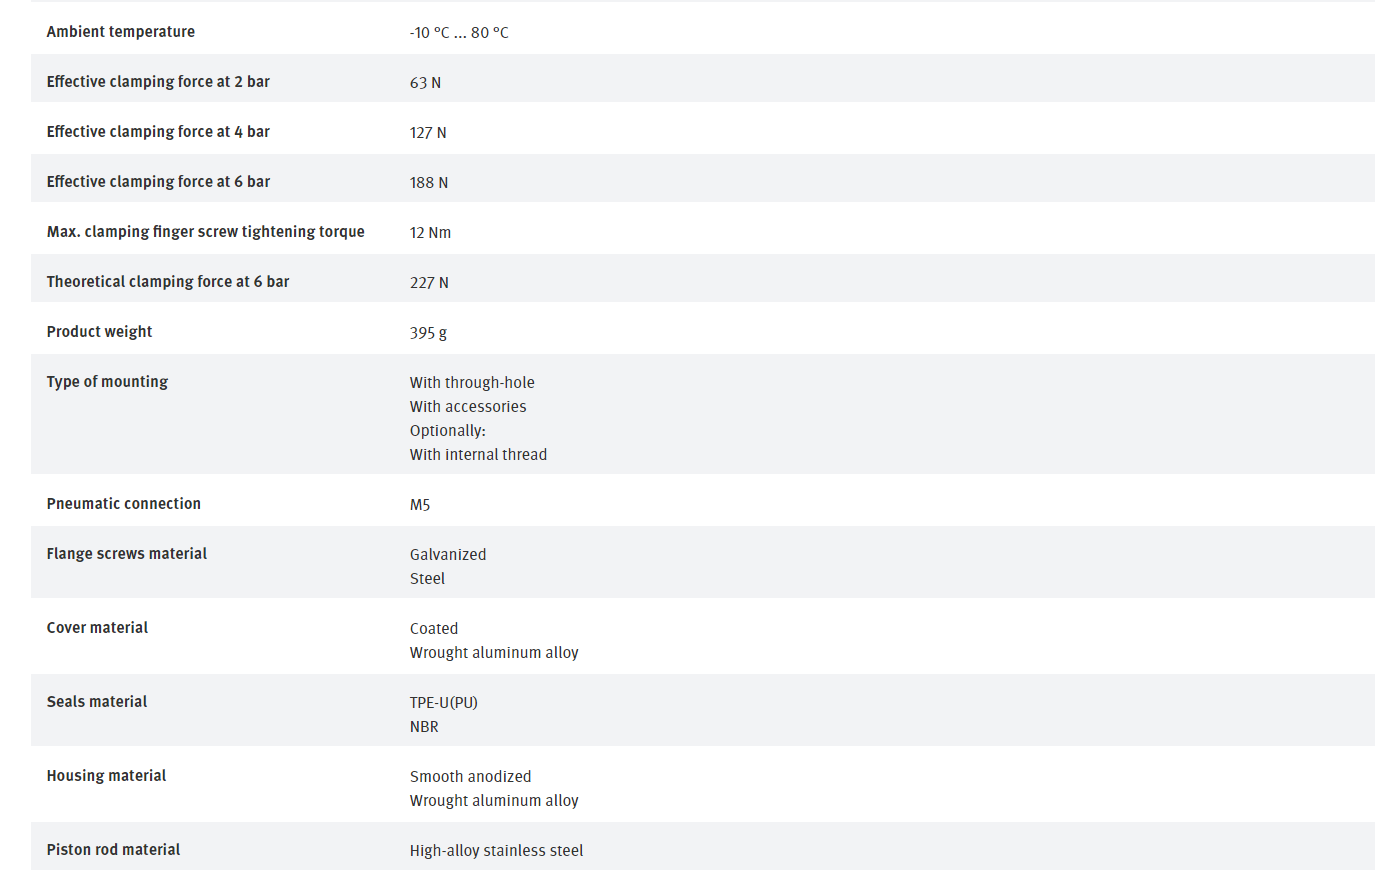Select the Pneumatic connection M5 value
Screen dimensions: 1377x875
420,505
